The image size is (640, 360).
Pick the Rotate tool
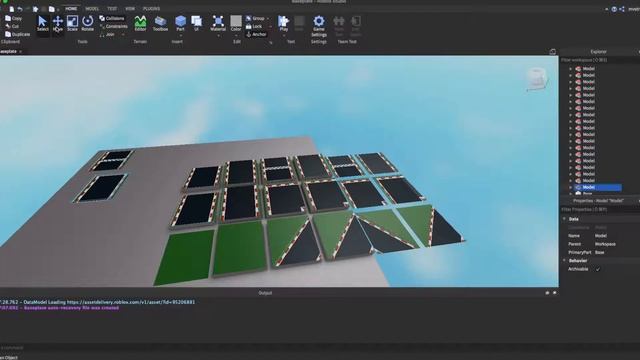(87, 24)
